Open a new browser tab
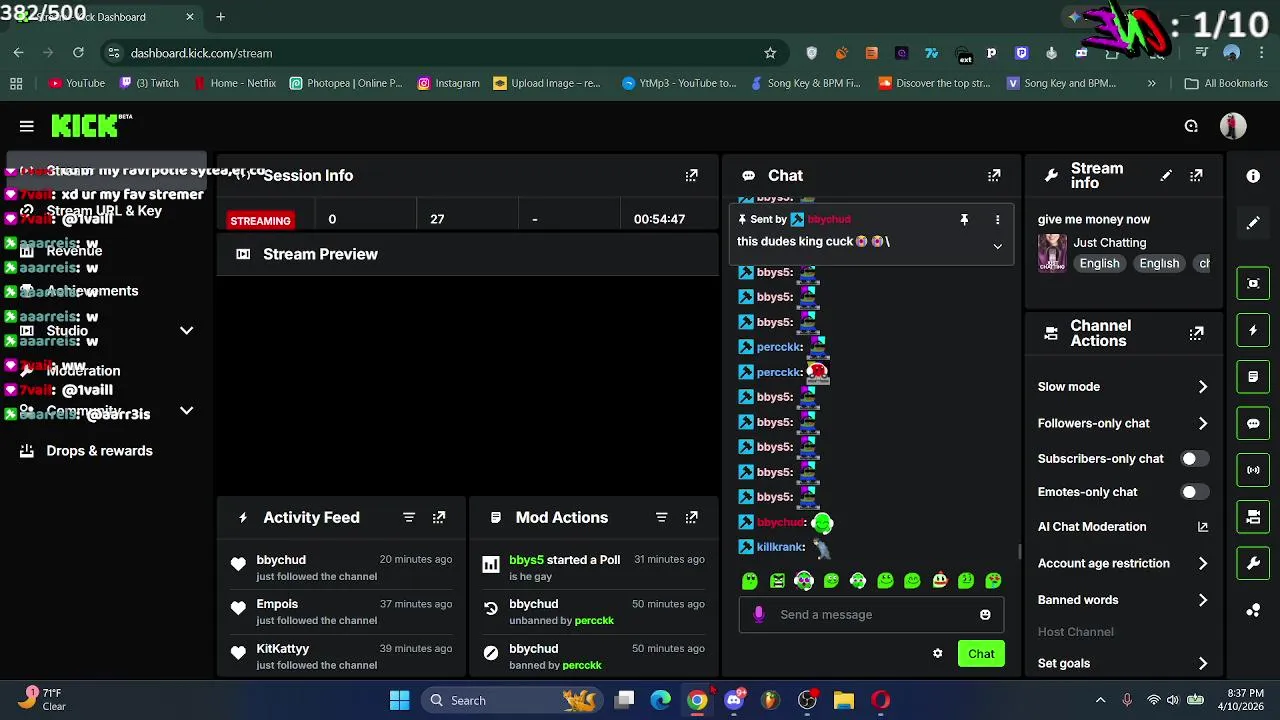The height and width of the screenshot is (720, 1280). [220, 17]
